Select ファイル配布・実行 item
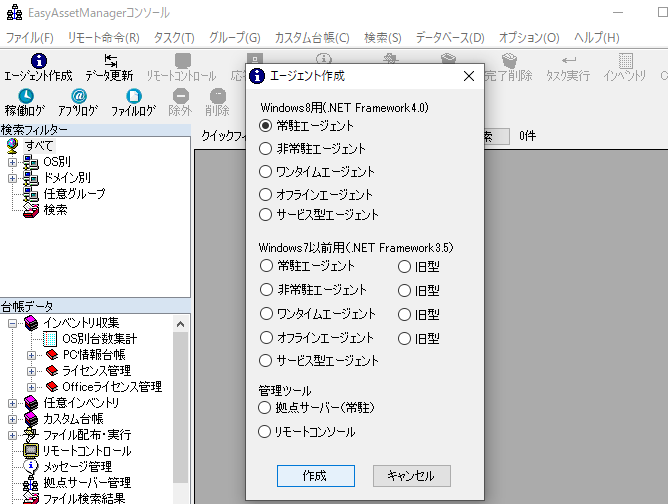This screenshot has width=668, height=504. tap(87, 435)
